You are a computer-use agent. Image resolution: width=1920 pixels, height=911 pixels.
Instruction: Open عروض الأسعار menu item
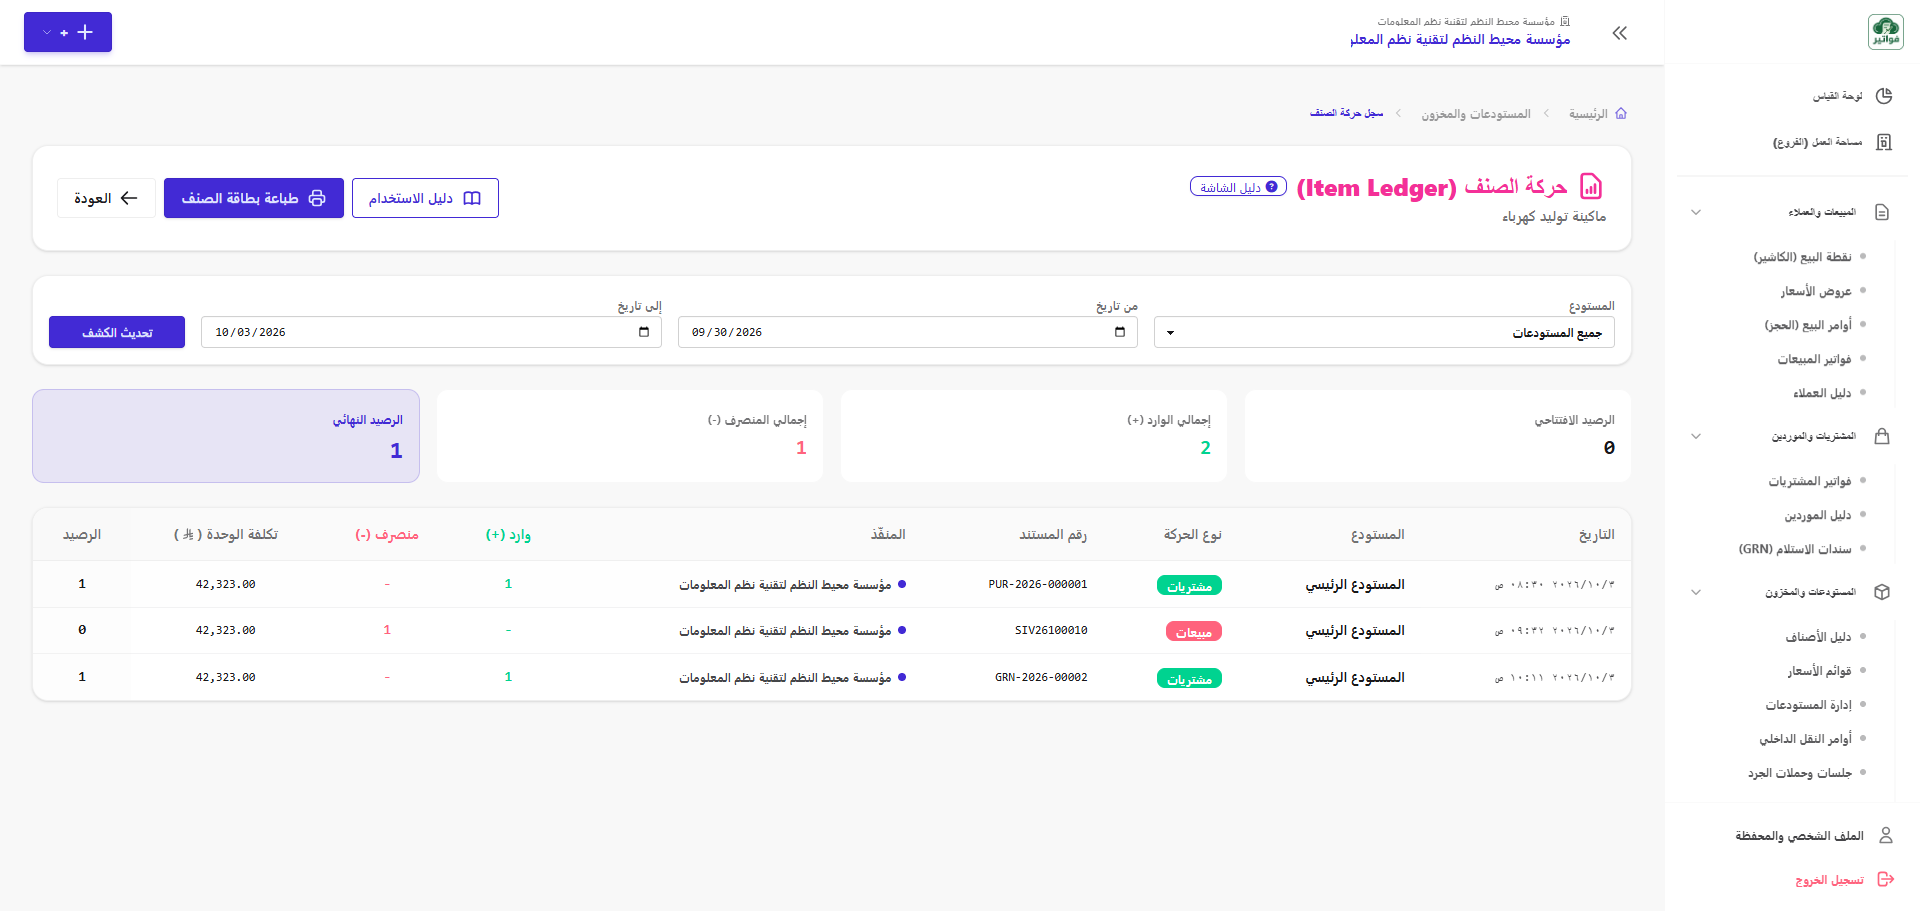[1815, 291]
